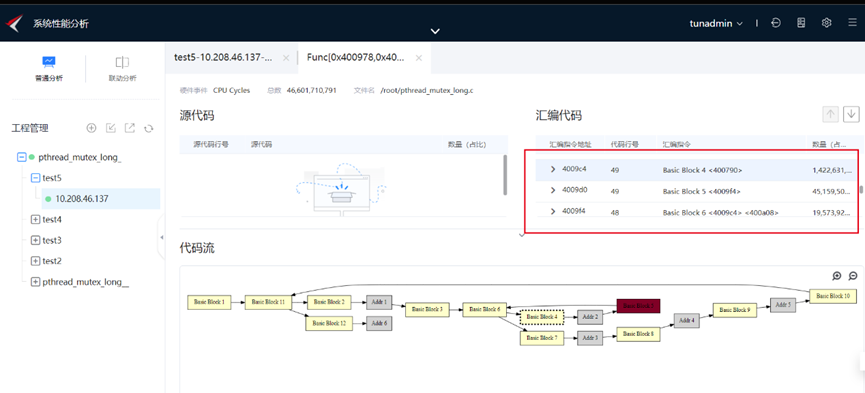The height and width of the screenshot is (393, 865).
Task: Click Basic Block 12 in flow graph
Action: point(329,323)
